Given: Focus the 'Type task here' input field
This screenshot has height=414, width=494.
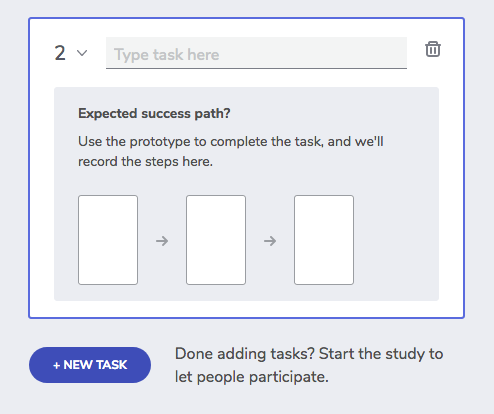Looking at the screenshot, I should [256, 53].
